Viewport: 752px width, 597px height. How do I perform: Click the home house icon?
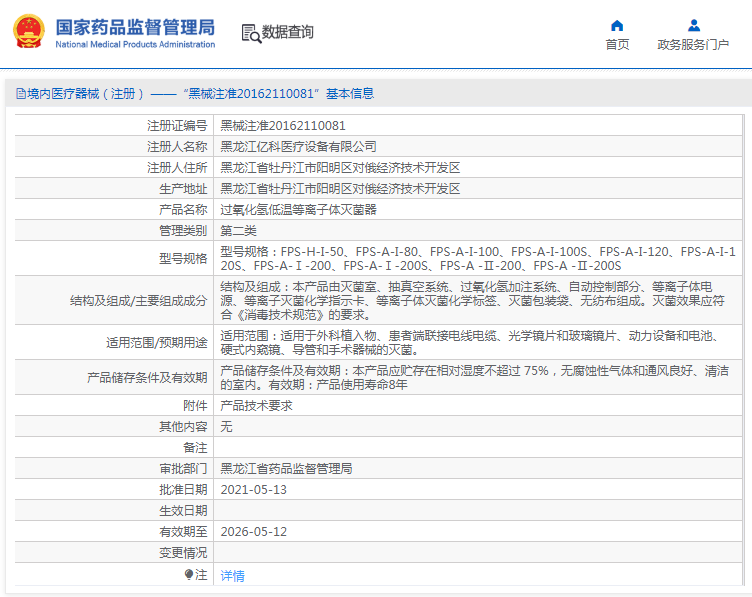[x=617, y=25]
